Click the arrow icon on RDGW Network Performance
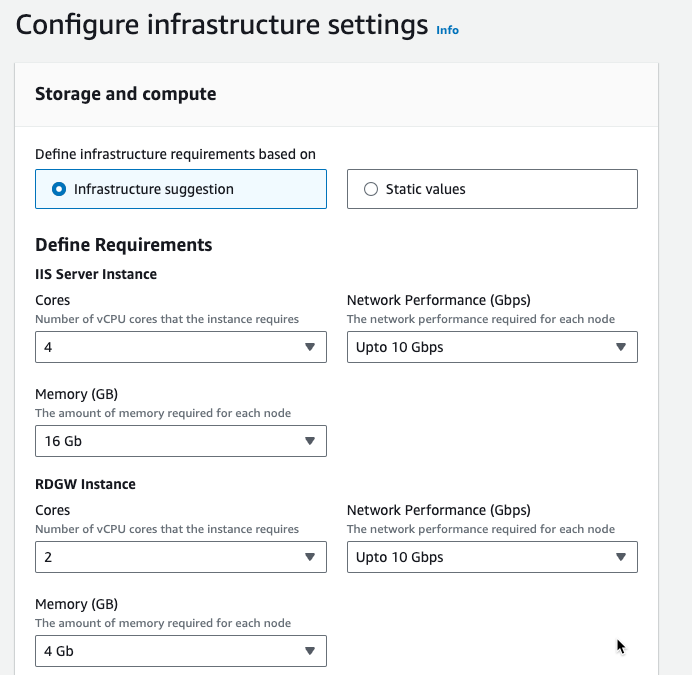The width and height of the screenshot is (692, 675). point(621,557)
